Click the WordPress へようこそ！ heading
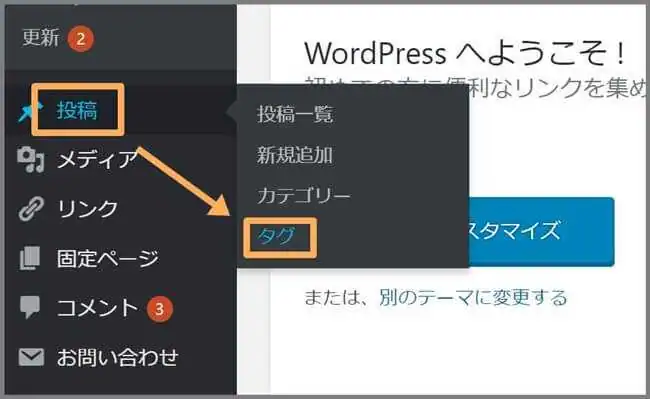 [x=465, y=53]
